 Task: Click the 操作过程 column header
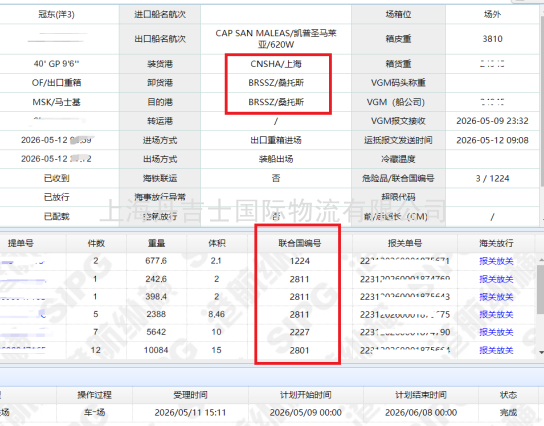coord(94,395)
